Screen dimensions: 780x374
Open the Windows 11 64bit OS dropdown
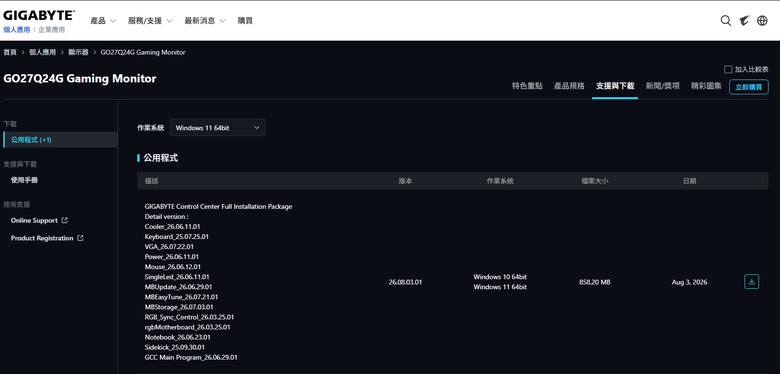[217, 128]
